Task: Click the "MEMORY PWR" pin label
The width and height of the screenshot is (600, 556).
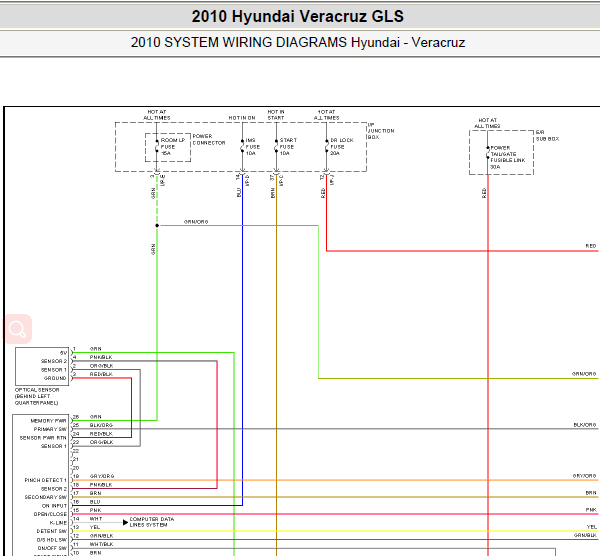Action: pos(48,421)
